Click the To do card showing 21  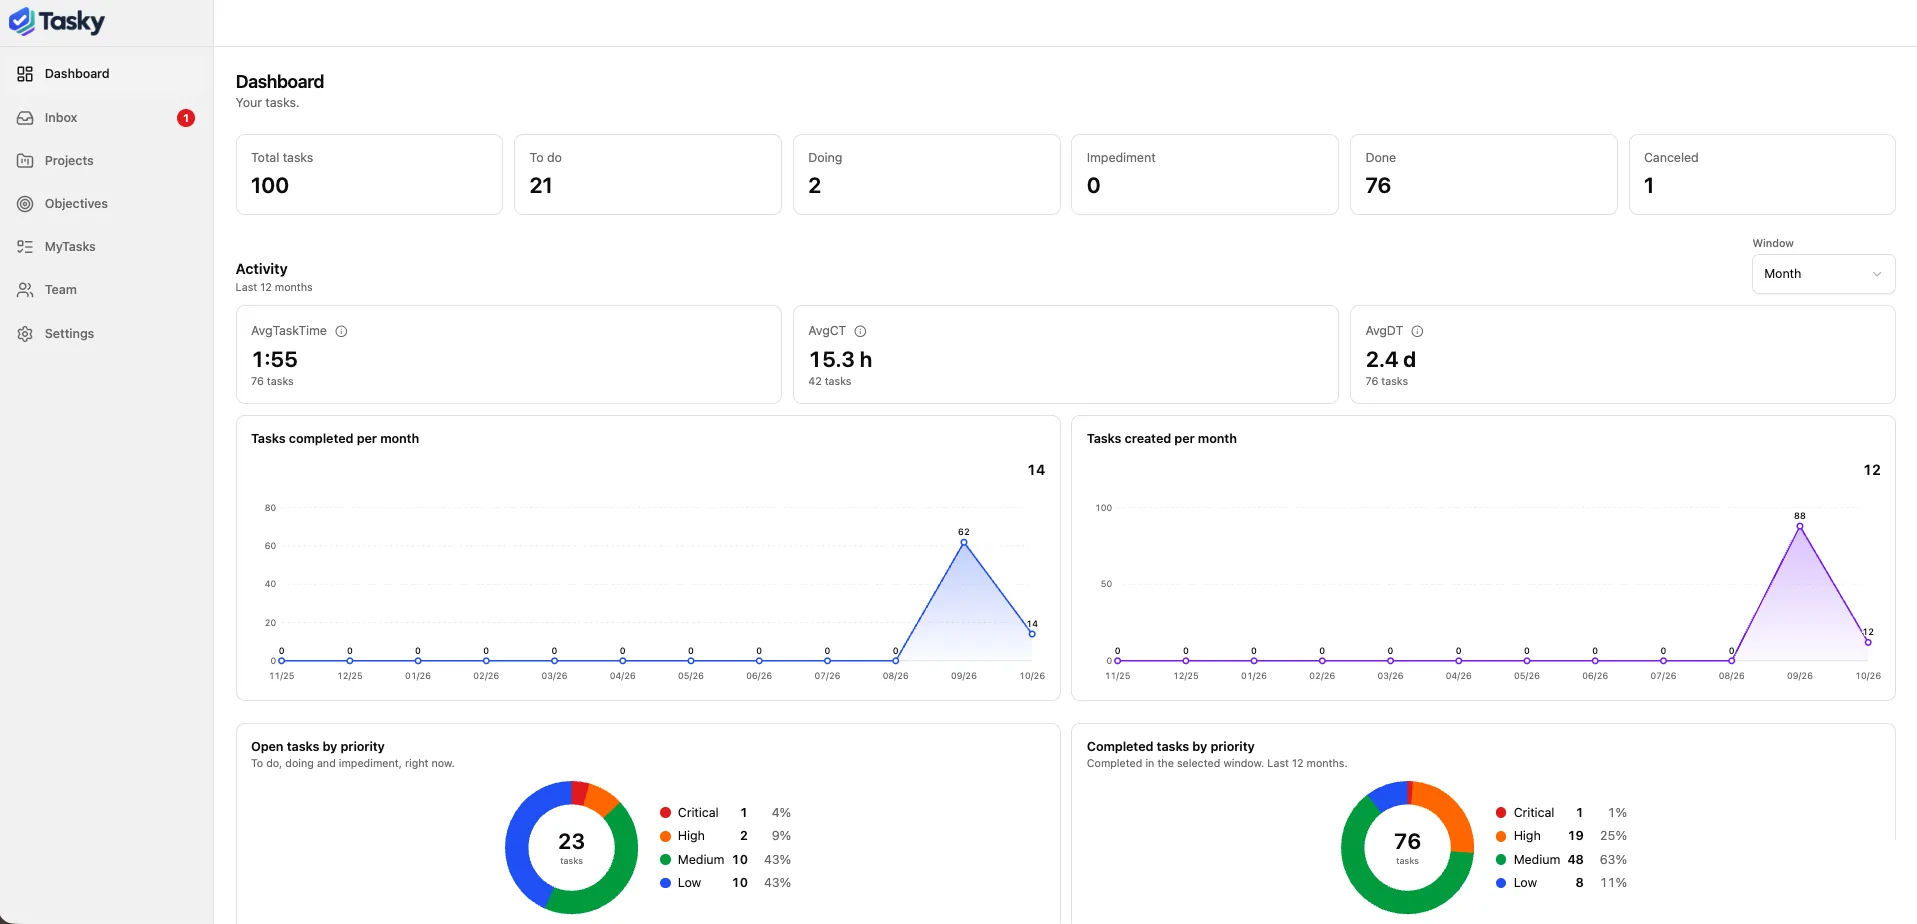click(648, 174)
